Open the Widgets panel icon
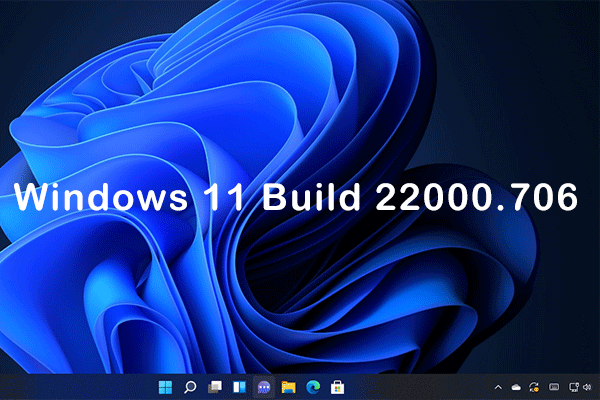This screenshot has height=400, width=600. (240, 387)
